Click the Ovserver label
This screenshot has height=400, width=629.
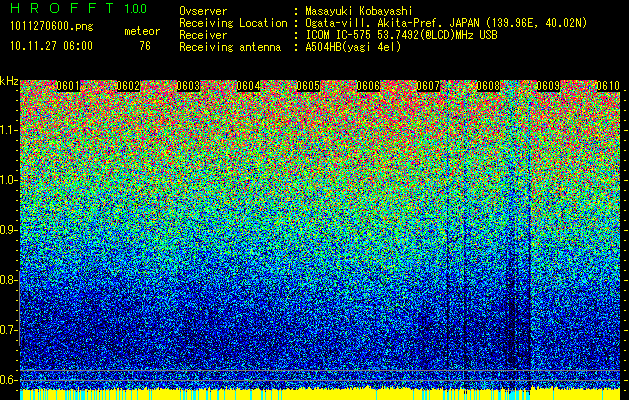click(203, 11)
